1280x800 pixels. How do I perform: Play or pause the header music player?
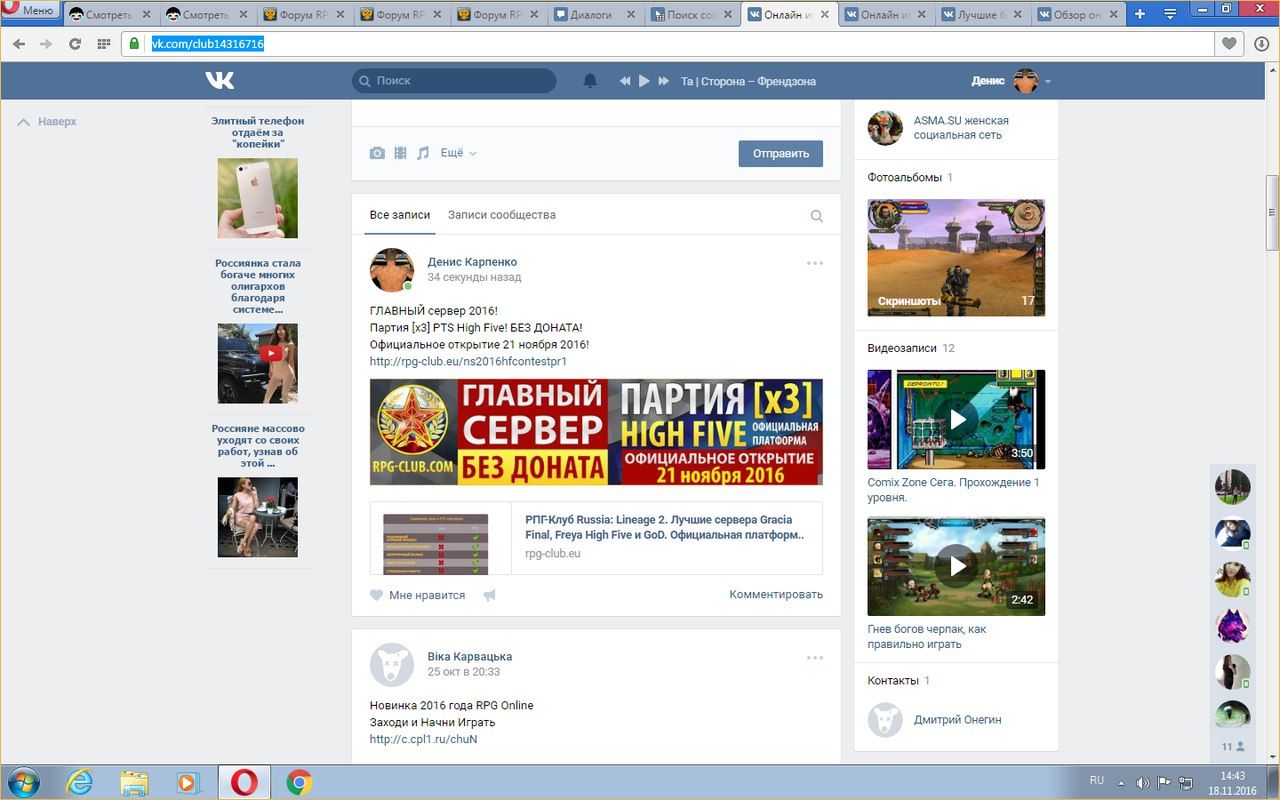[x=644, y=81]
